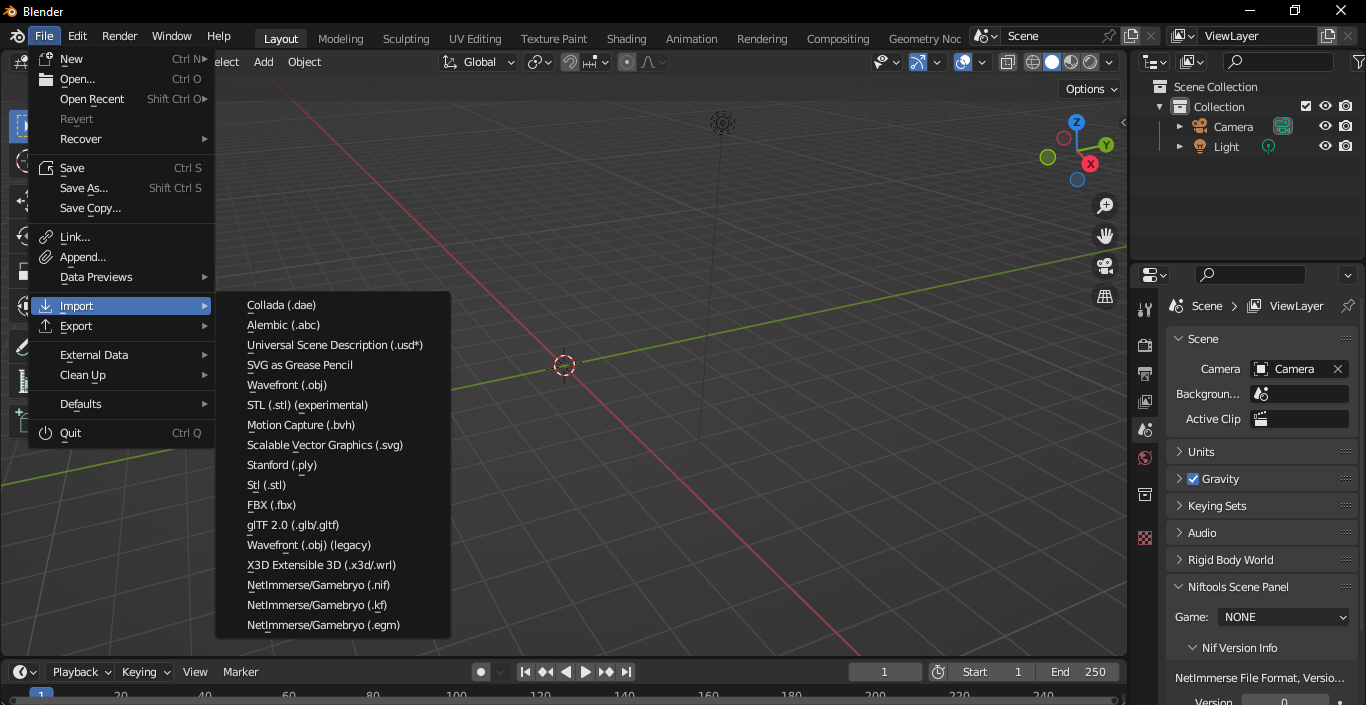Select material preview viewport shading
The height and width of the screenshot is (705, 1366).
(x=1071, y=62)
